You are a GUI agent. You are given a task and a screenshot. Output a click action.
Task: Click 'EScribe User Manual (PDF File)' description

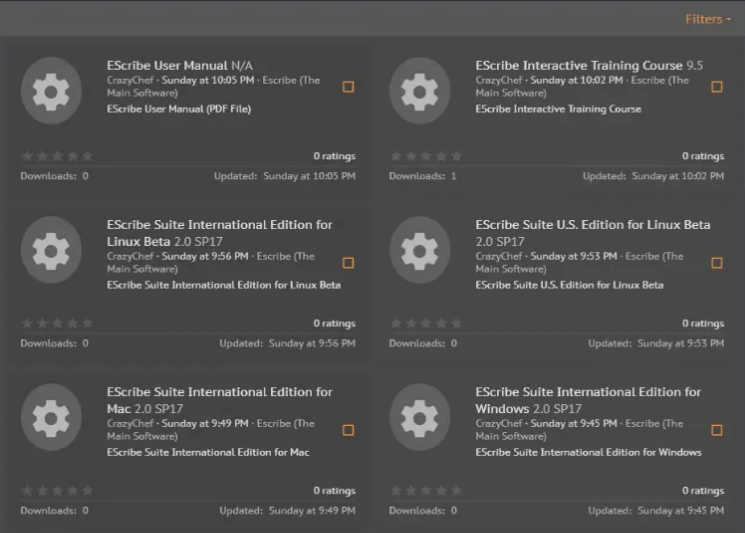coord(179,109)
